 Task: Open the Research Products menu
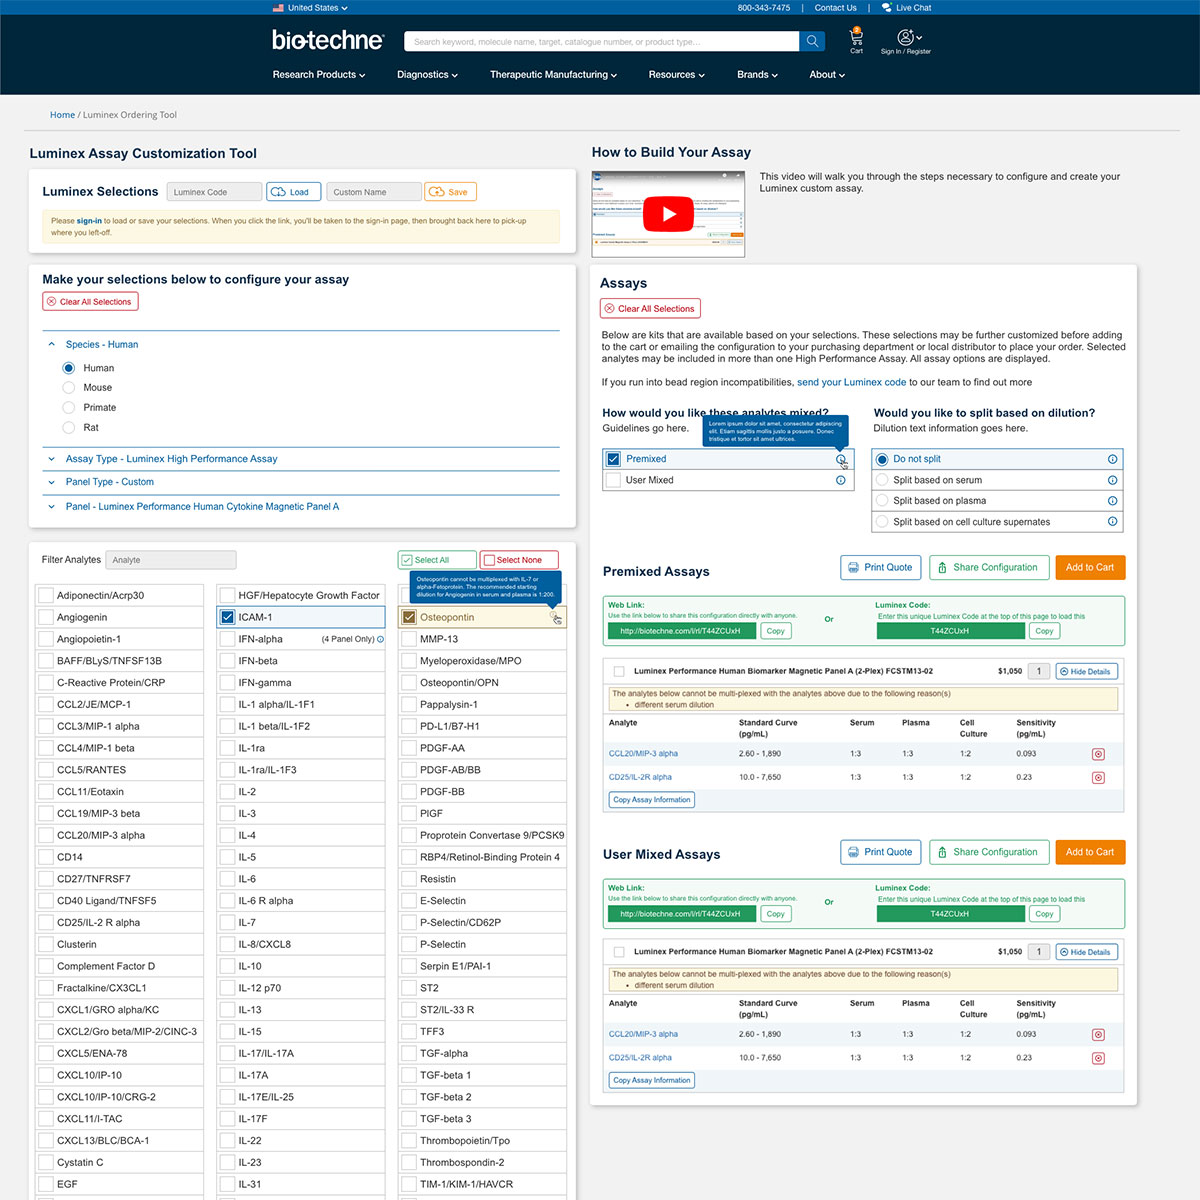click(319, 75)
